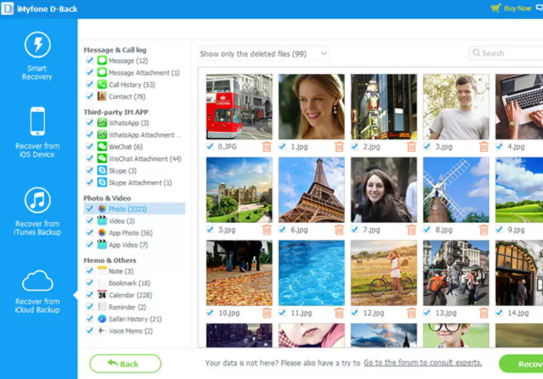Open the windmill thumbnail 8.jpg

point(456,190)
